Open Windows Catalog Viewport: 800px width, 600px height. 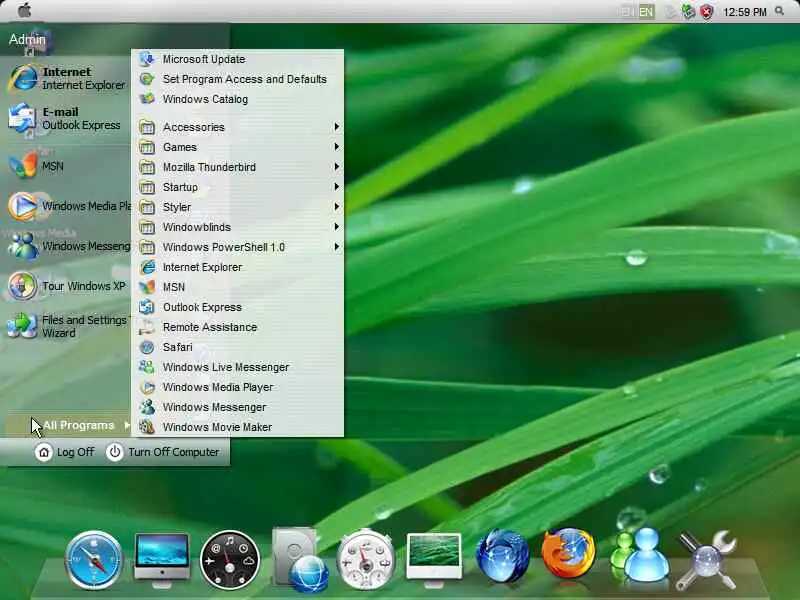coord(238,99)
